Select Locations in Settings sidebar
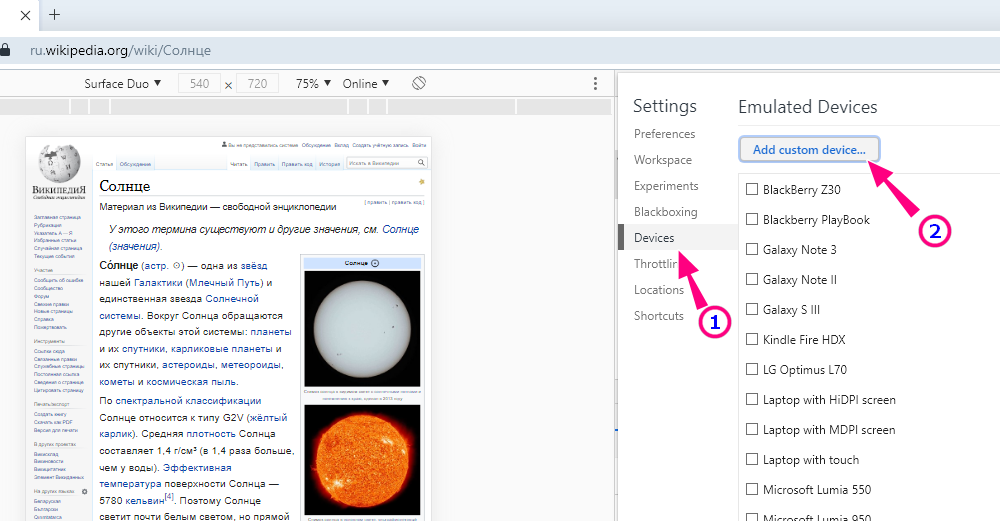Viewport: 1000px width, 521px height. (659, 290)
